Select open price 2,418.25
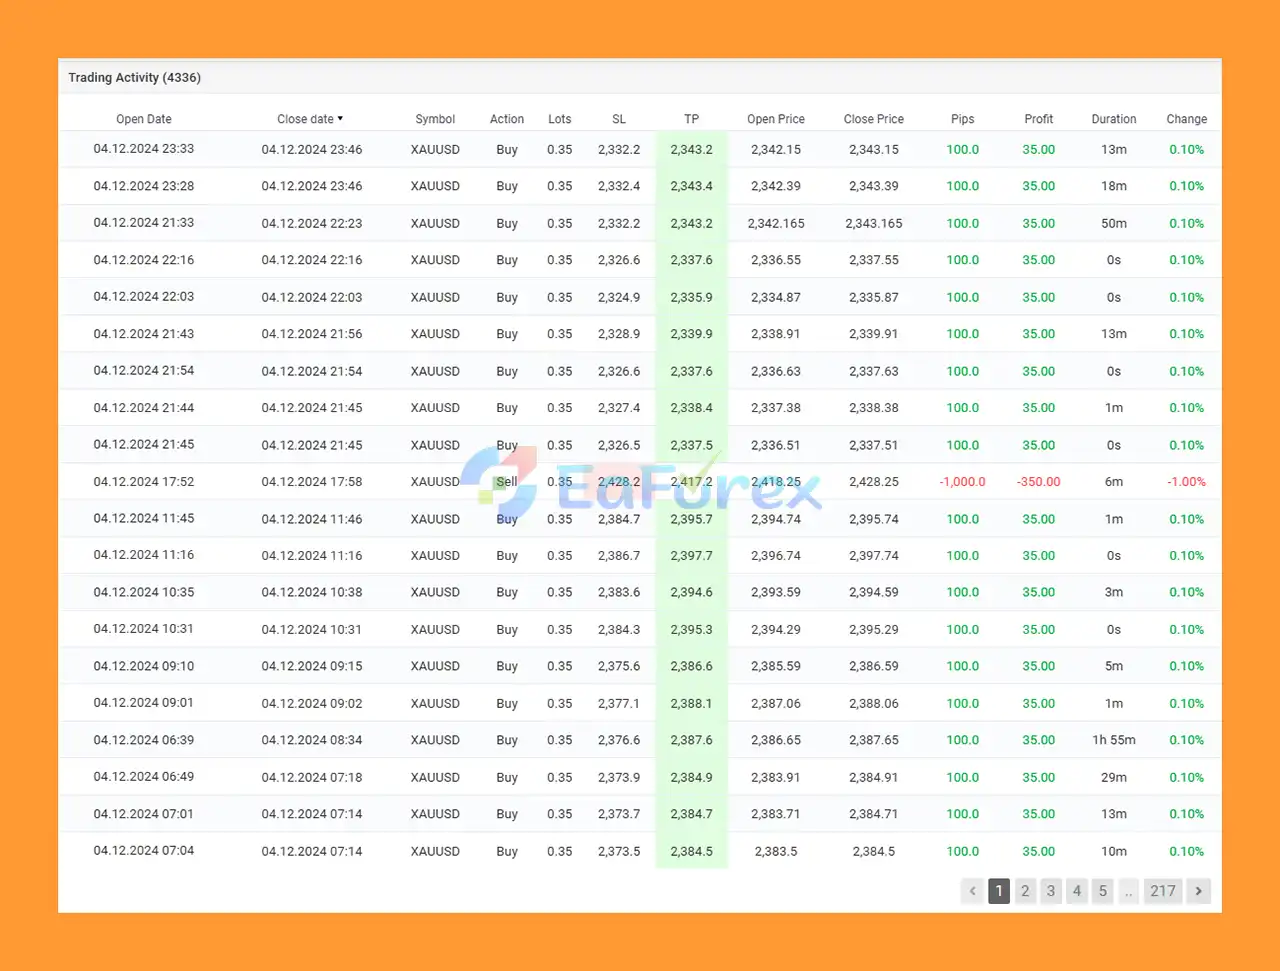This screenshot has height=971, width=1280. [776, 482]
